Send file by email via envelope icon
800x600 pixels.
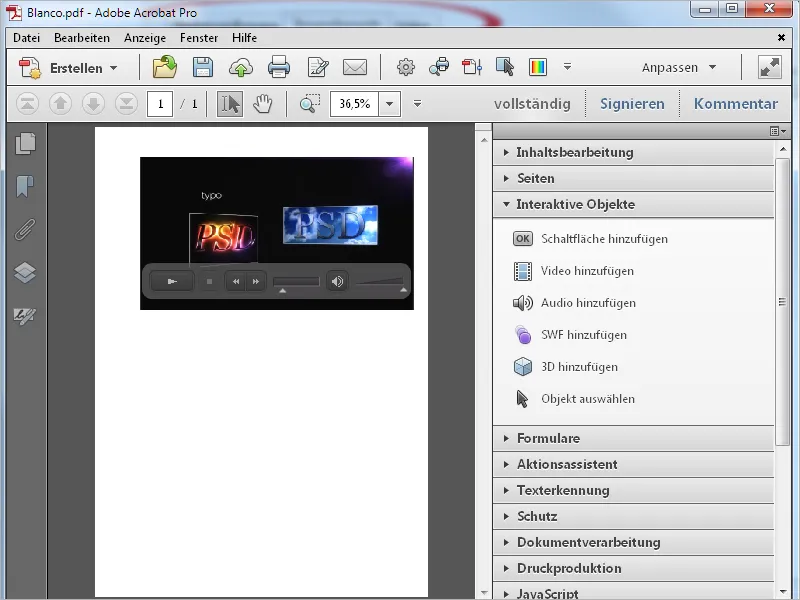click(355, 67)
